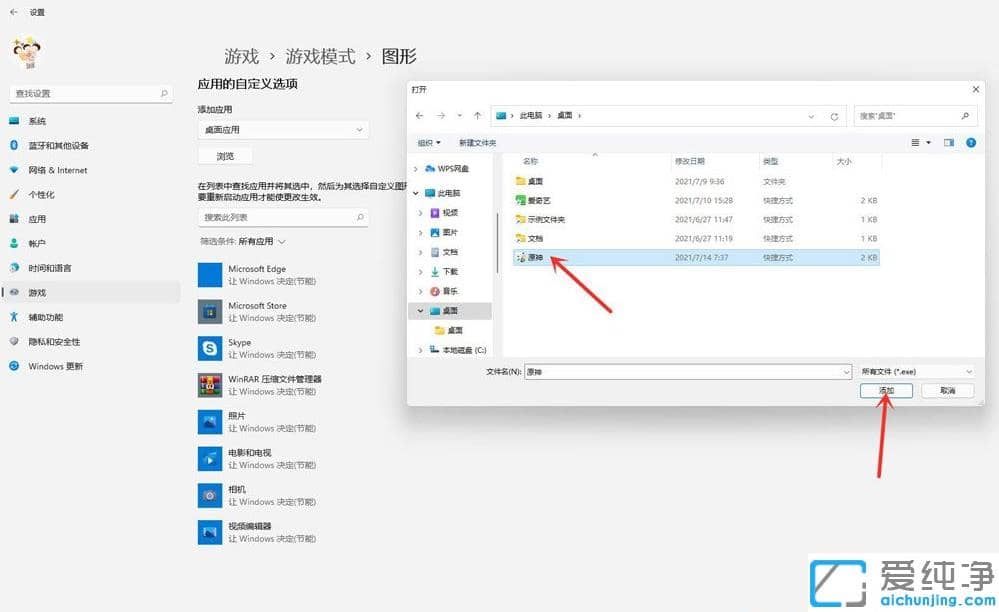Click the back arrow in the Open dialog
Image resolution: width=999 pixels, height=612 pixels.
pyautogui.click(x=419, y=115)
